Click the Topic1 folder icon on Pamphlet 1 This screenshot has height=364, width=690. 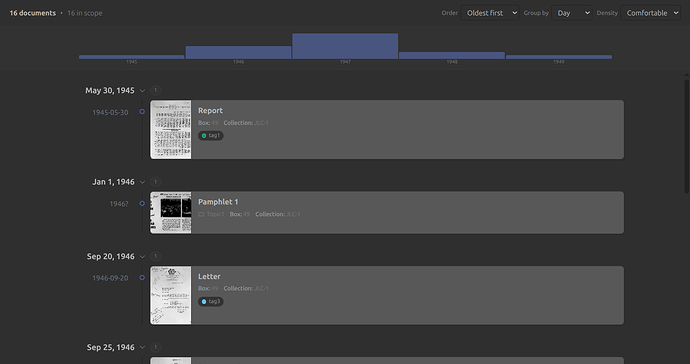click(x=201, y=214)
